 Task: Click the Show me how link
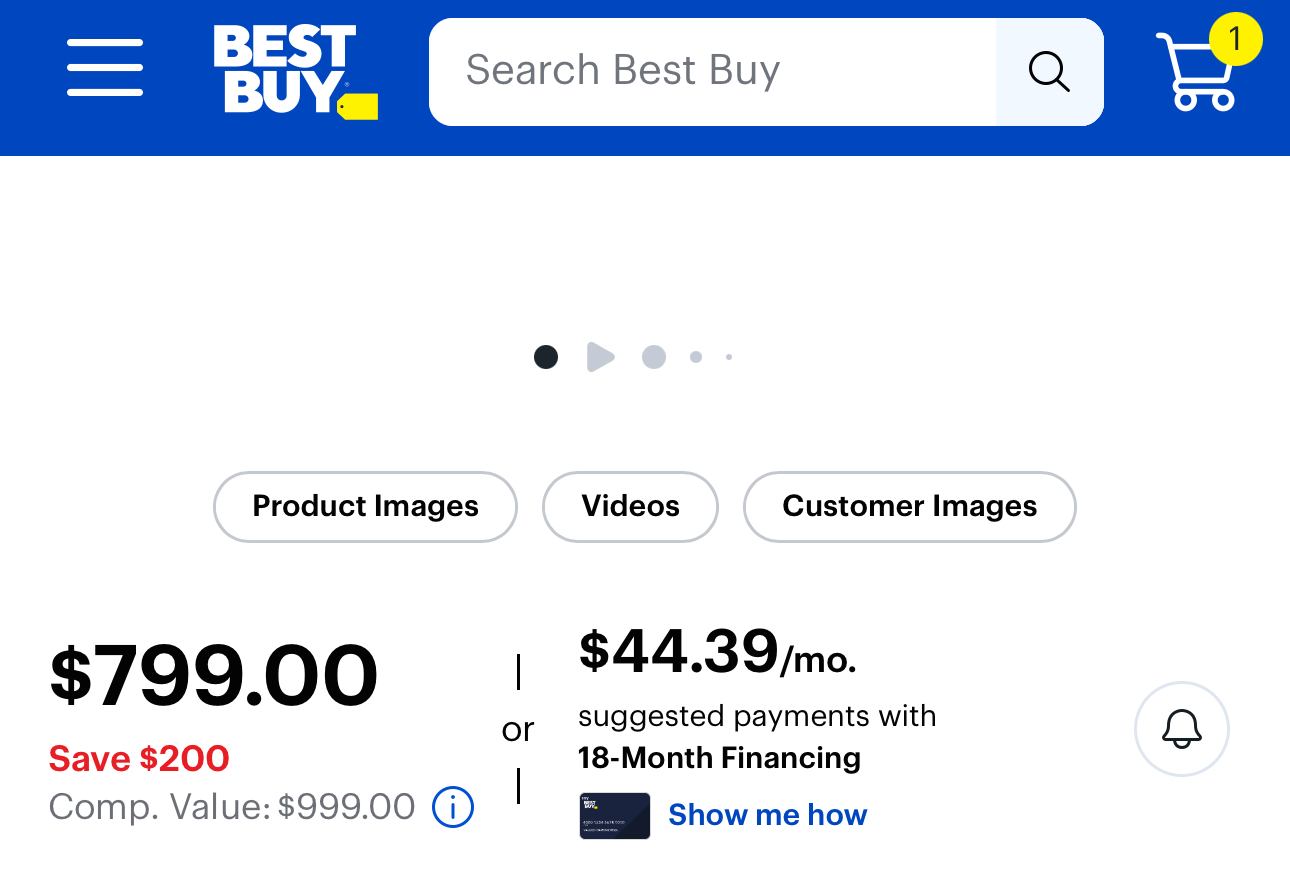pyautogui.click(x=767, y=815)
